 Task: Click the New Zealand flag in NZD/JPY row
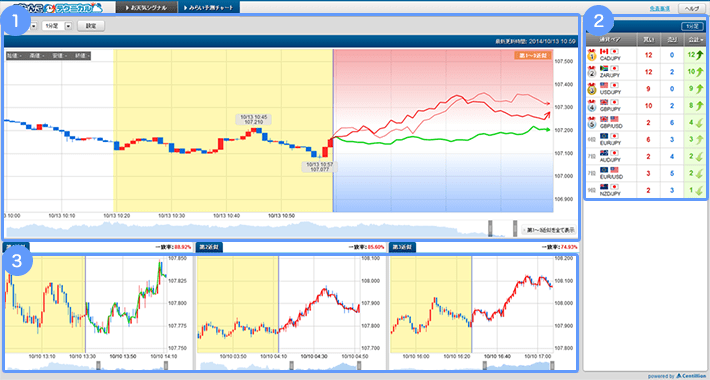tap(604, 186)
